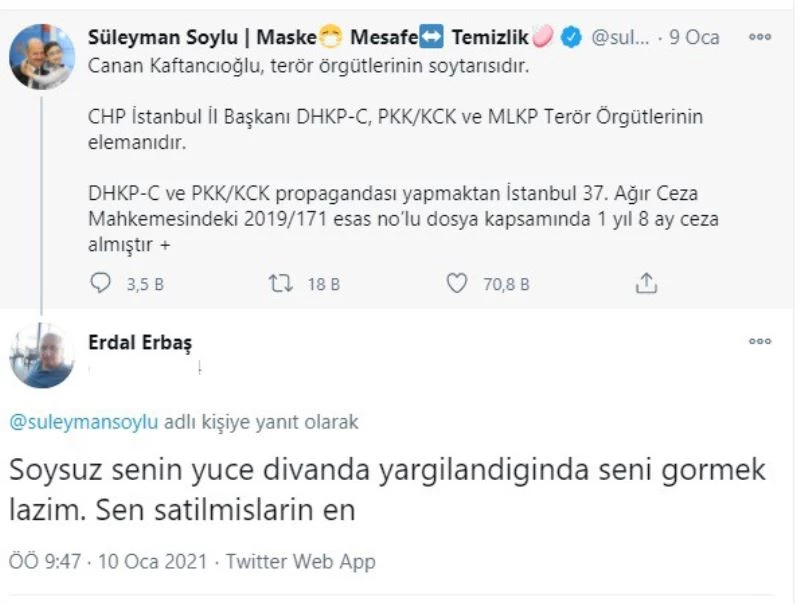Image resolution: width=800 pixels, height=605 pixels.
Task: Click the blue verified badge next to Soylu's name
Action: tap(570, 35)
